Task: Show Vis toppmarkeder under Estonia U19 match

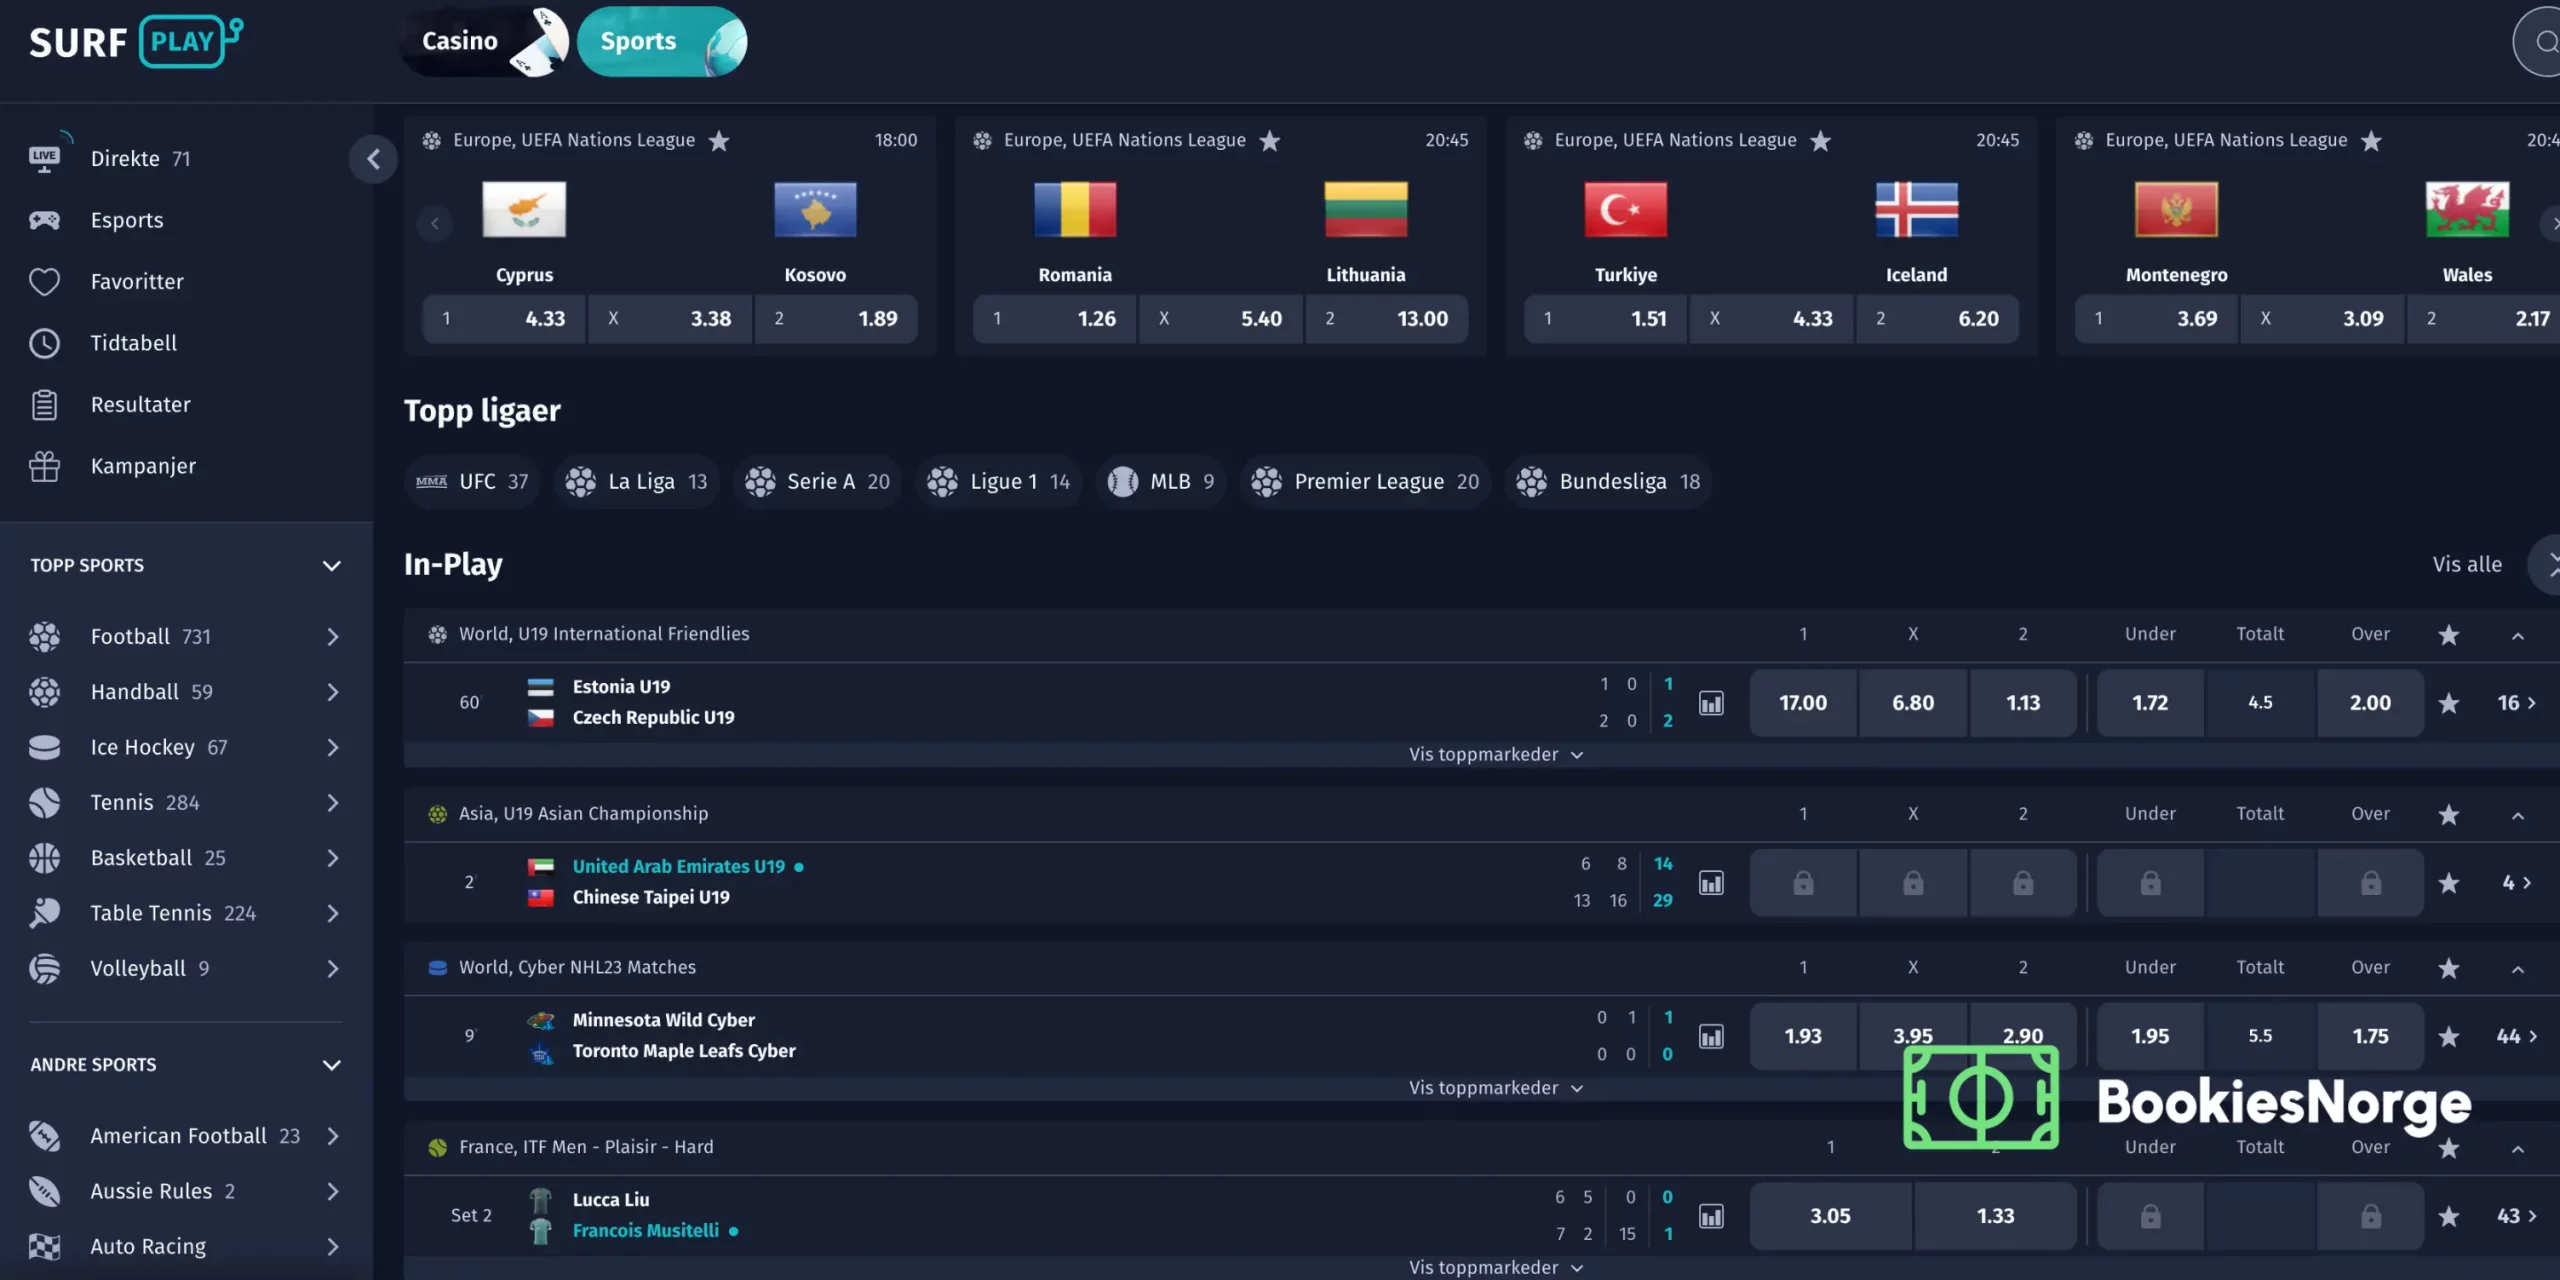Action: pos(1496,755)
